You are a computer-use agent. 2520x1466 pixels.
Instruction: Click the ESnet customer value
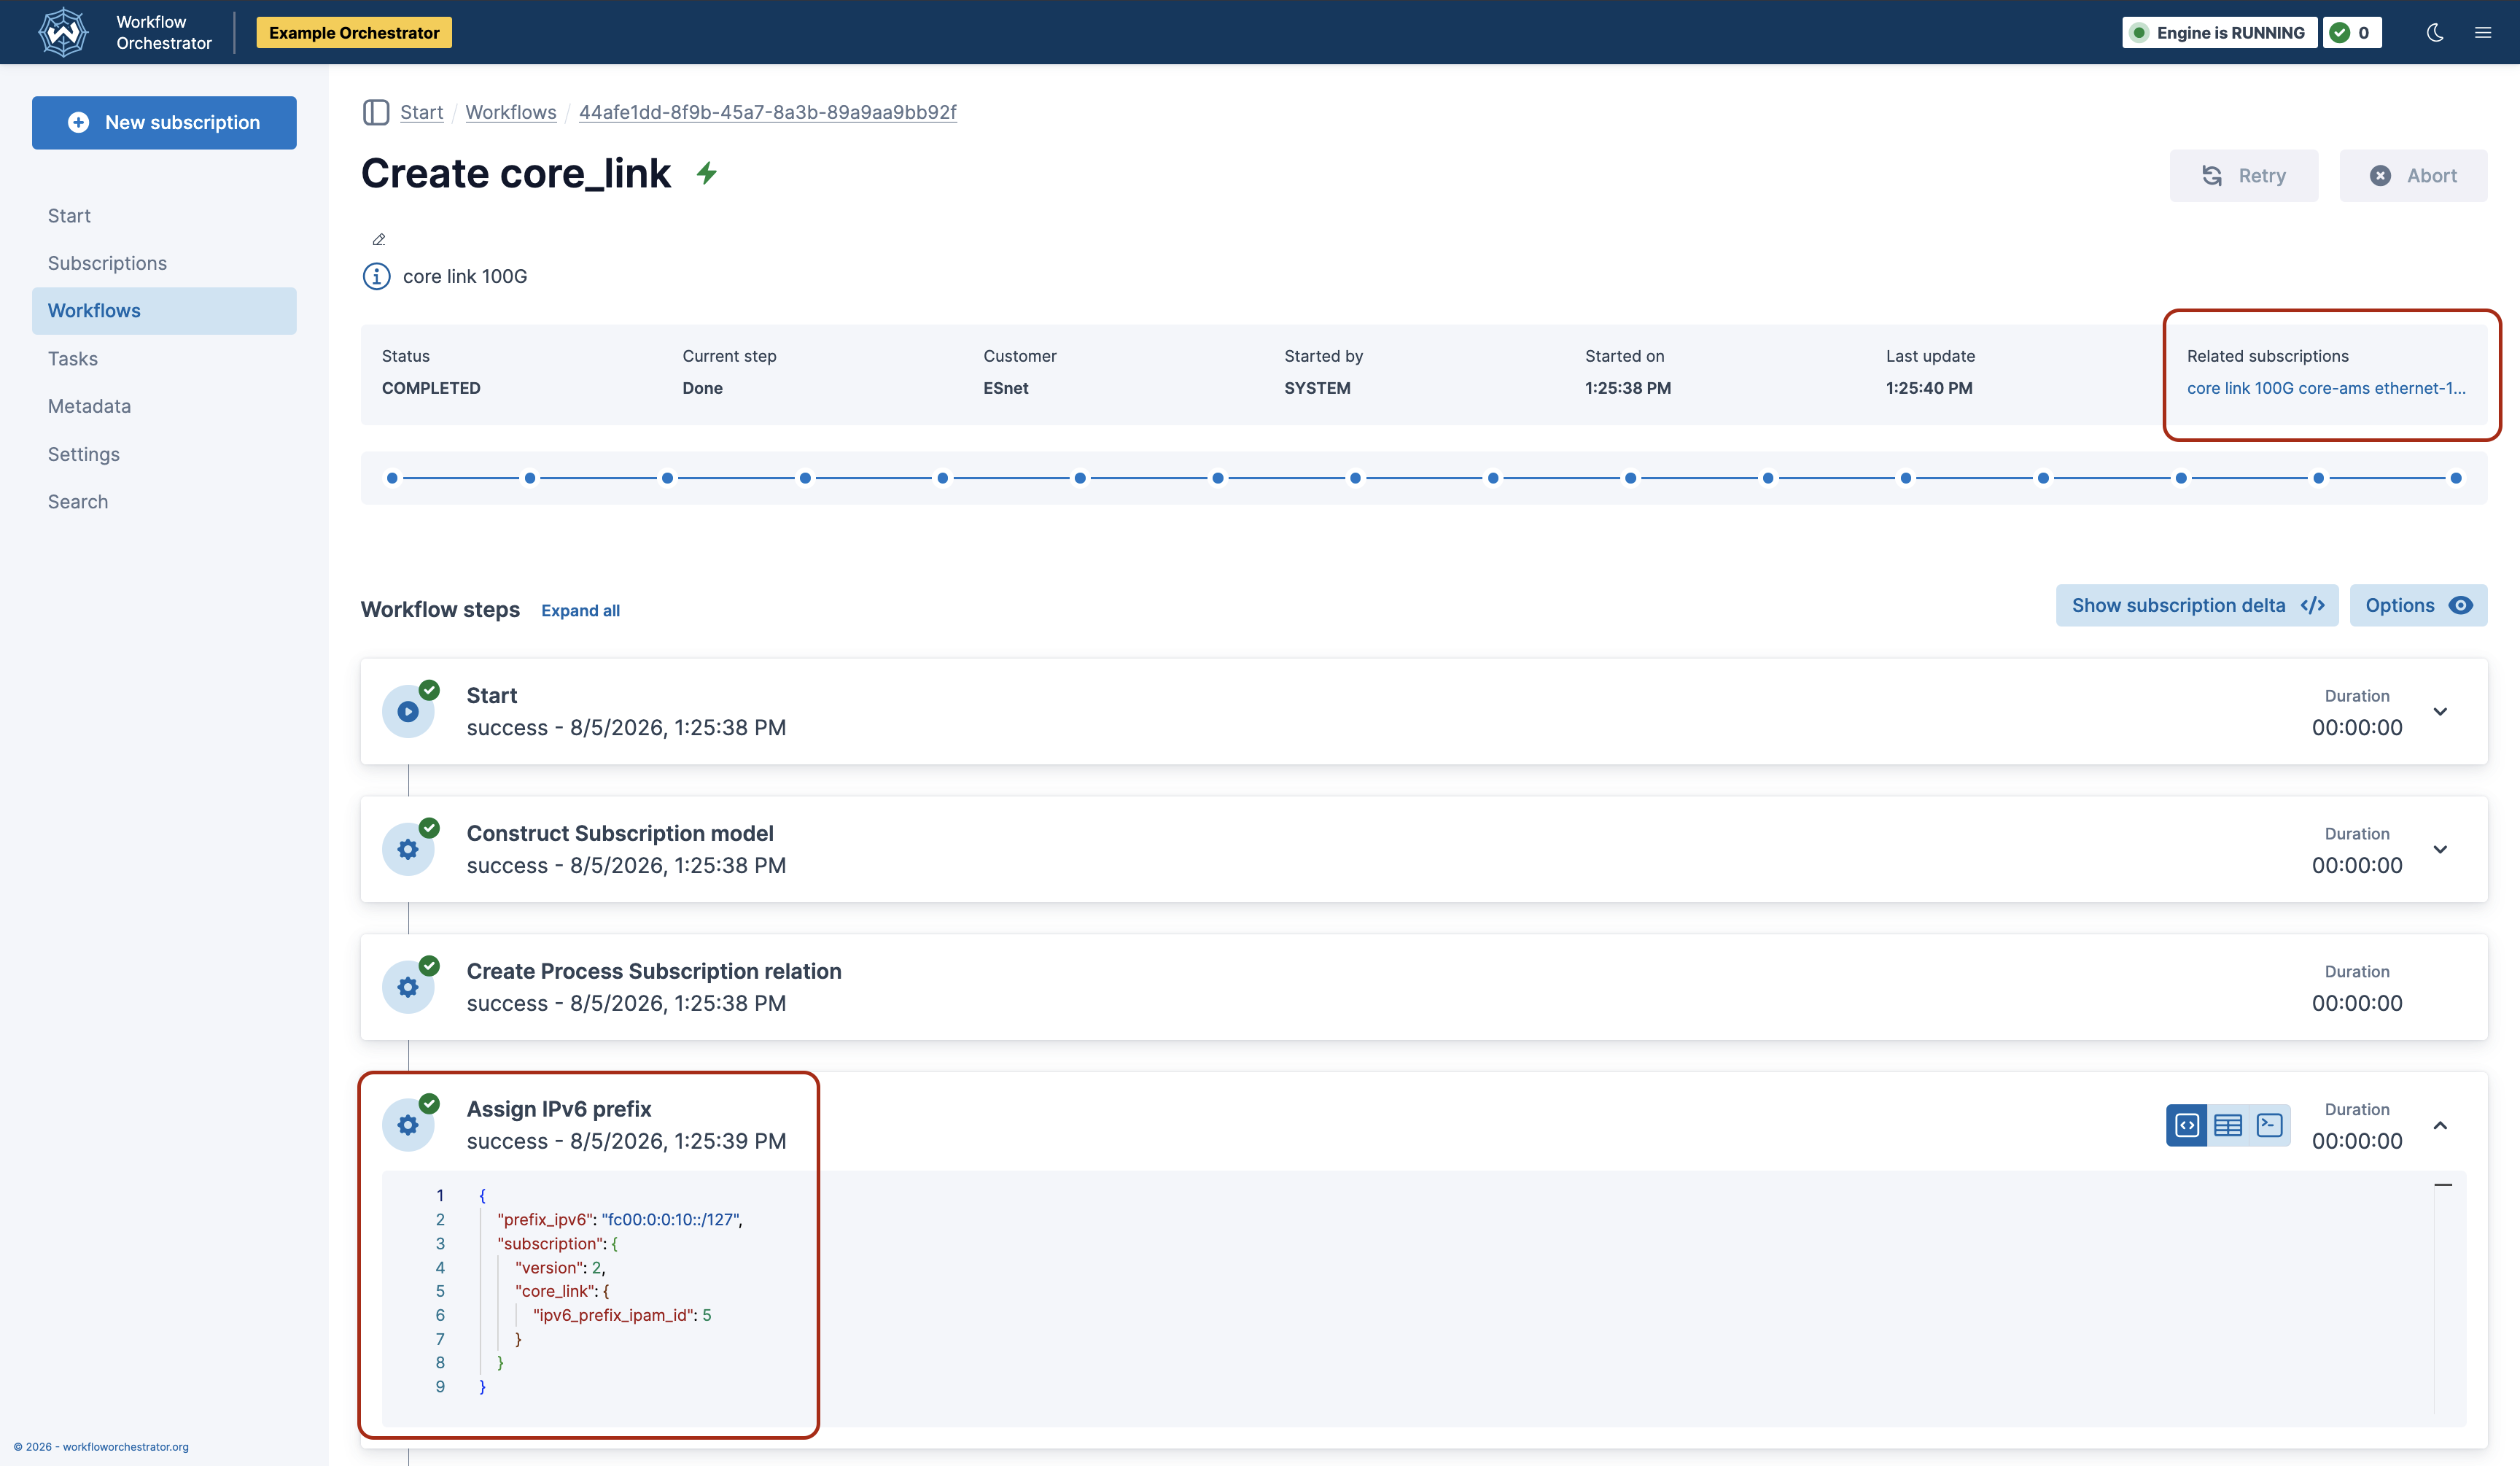click(x=1005, y=388)
